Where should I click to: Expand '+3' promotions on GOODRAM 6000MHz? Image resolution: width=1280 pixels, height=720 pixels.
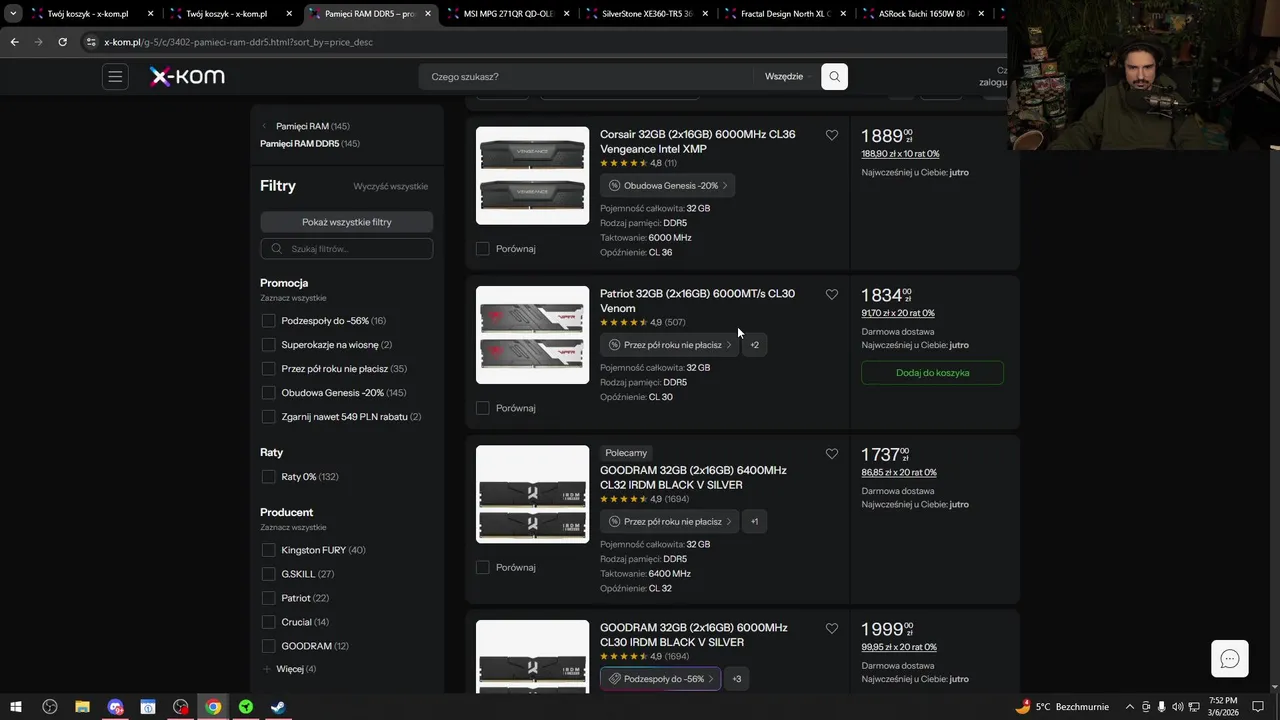tap(736, 679)
